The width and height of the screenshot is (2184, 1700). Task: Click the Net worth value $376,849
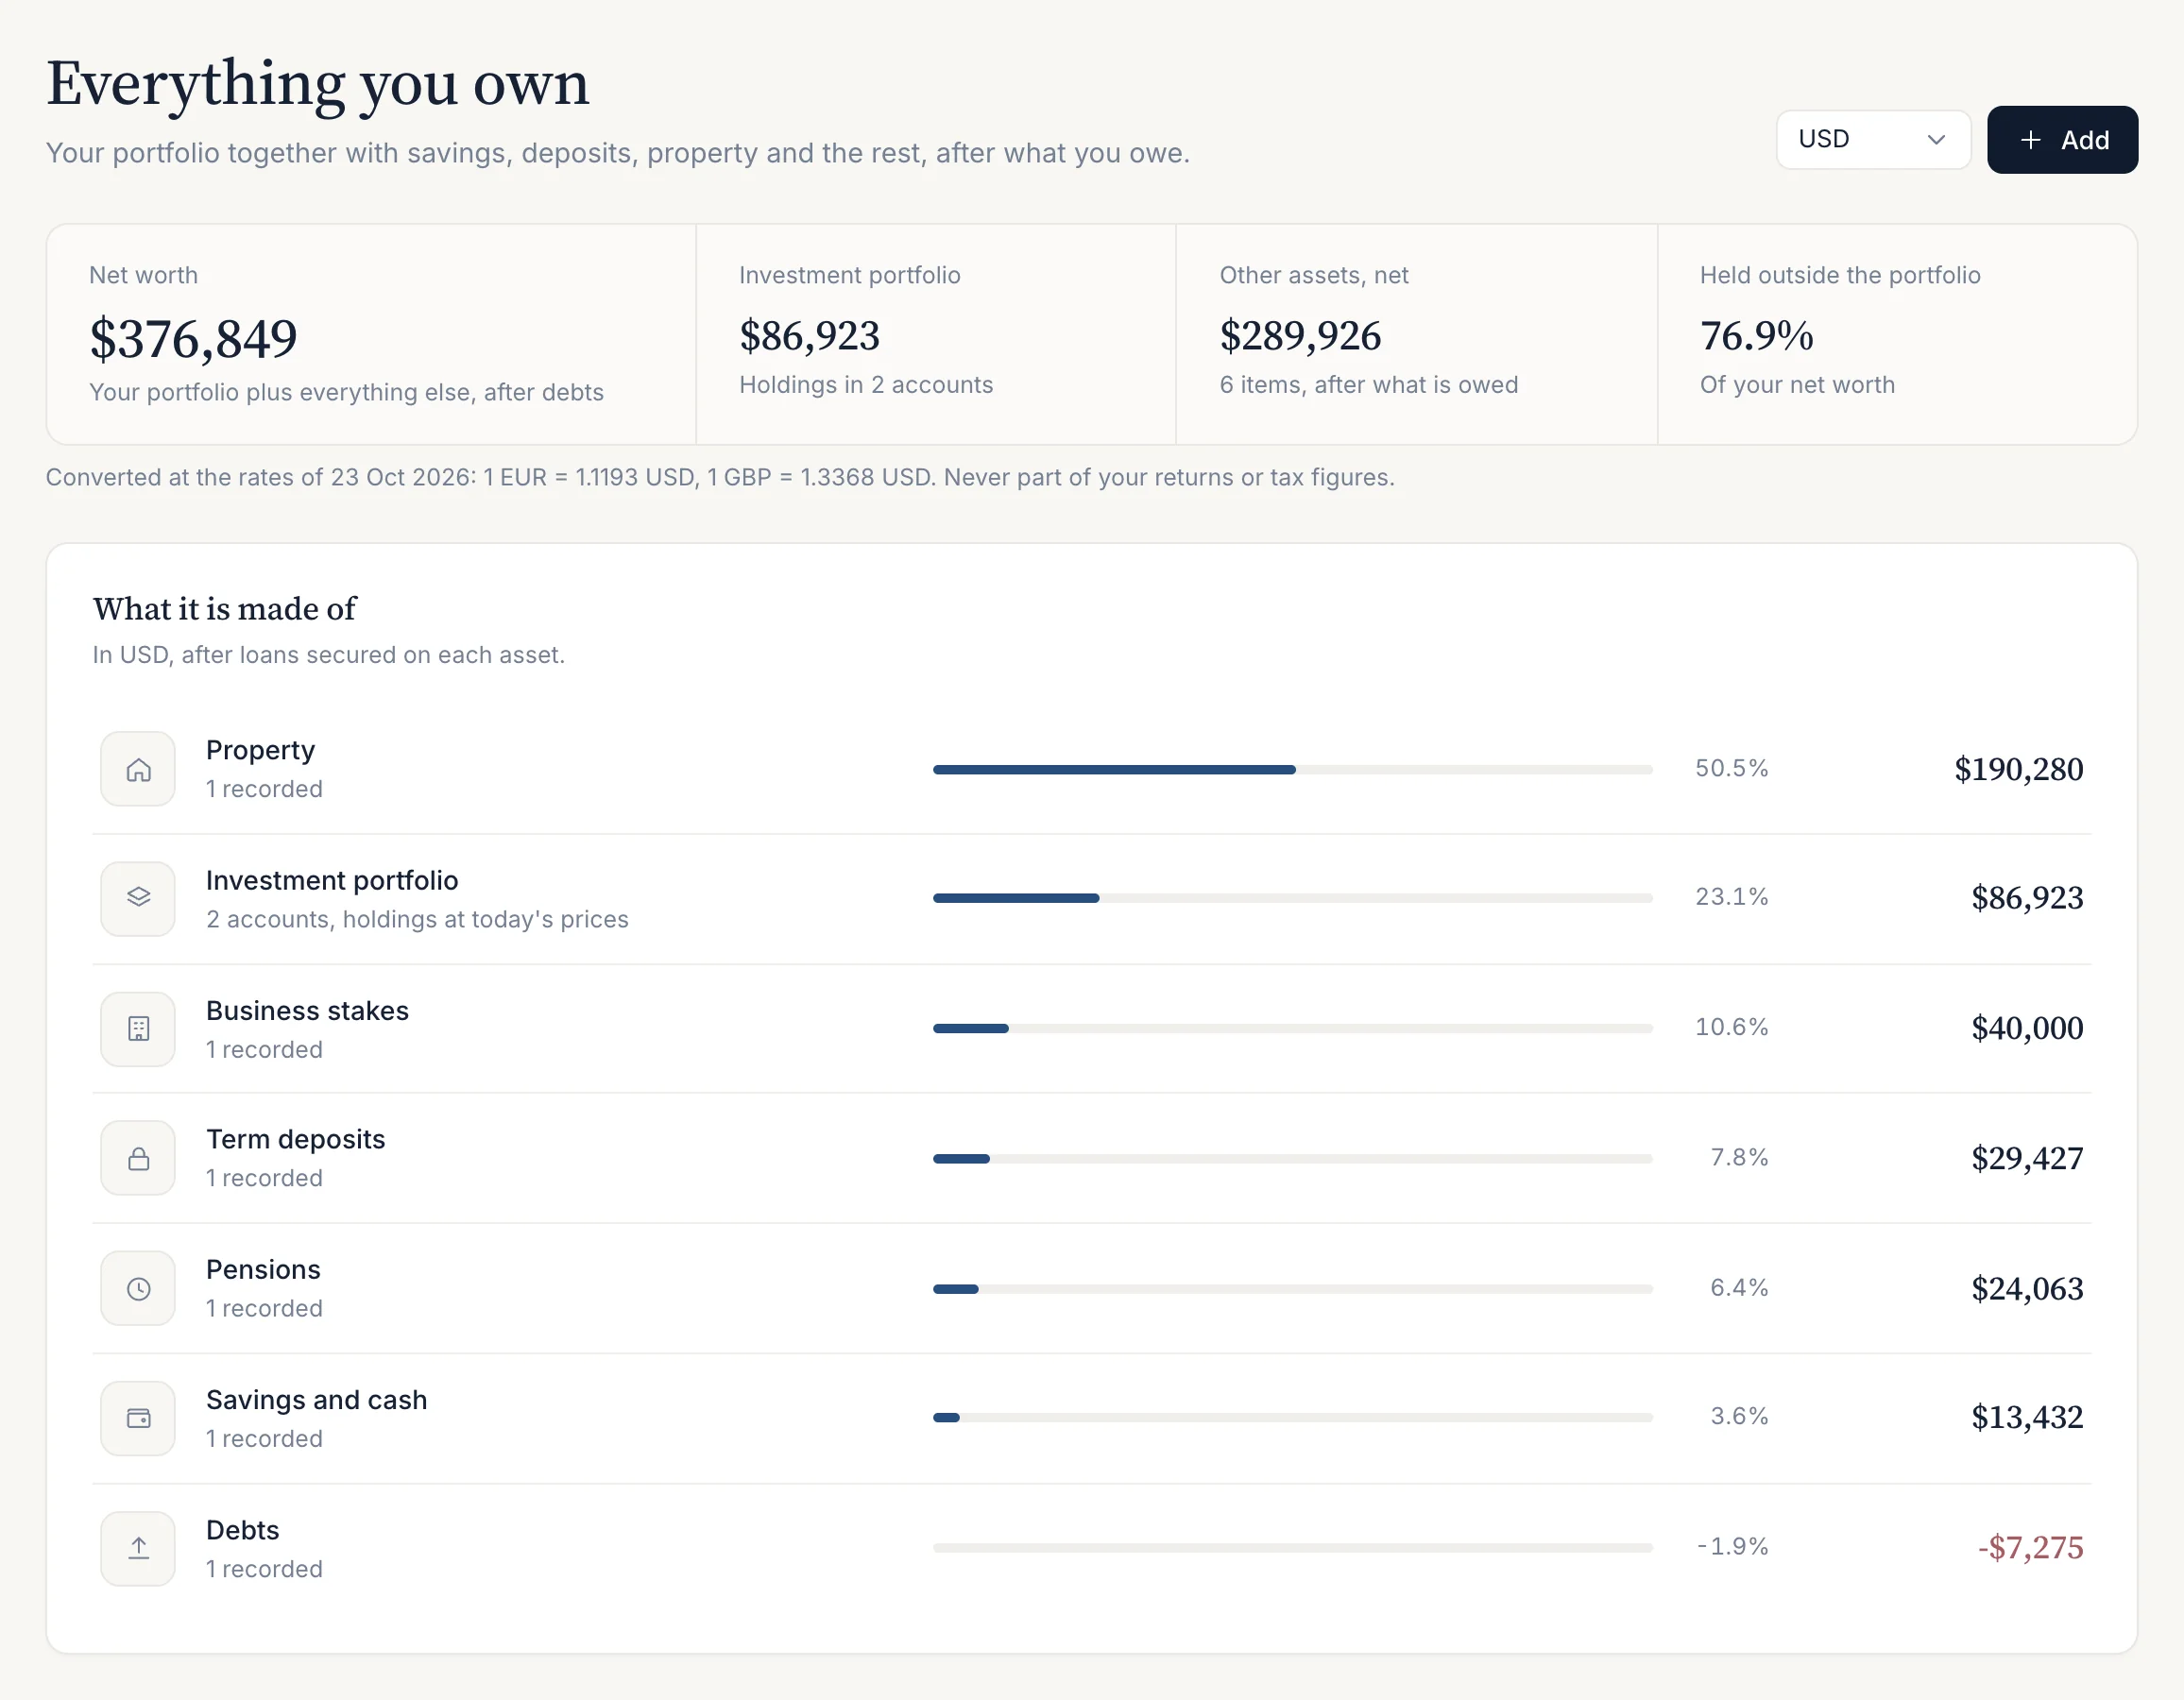point(193,339)
